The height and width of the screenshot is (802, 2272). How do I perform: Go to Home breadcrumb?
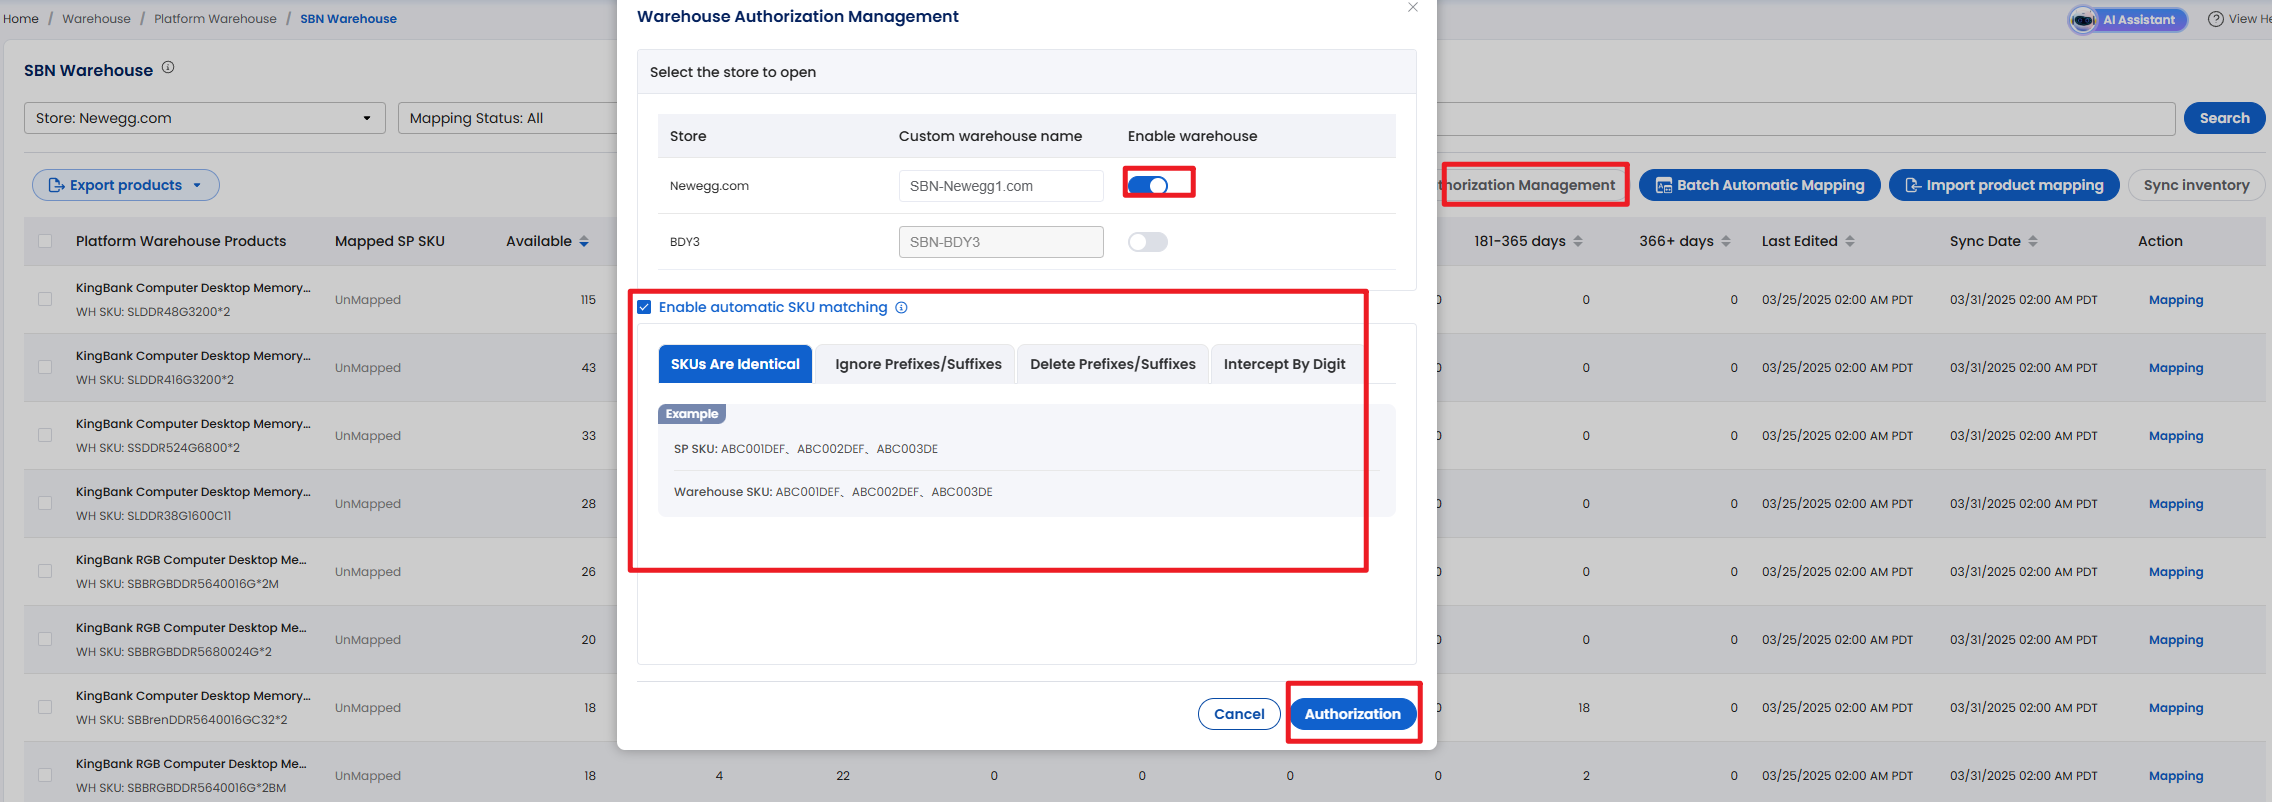[x=21, y=19]
